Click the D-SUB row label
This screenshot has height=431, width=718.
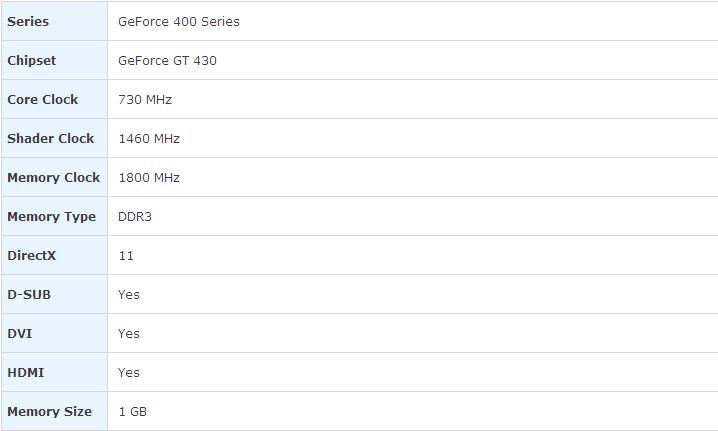pos(29,294)
